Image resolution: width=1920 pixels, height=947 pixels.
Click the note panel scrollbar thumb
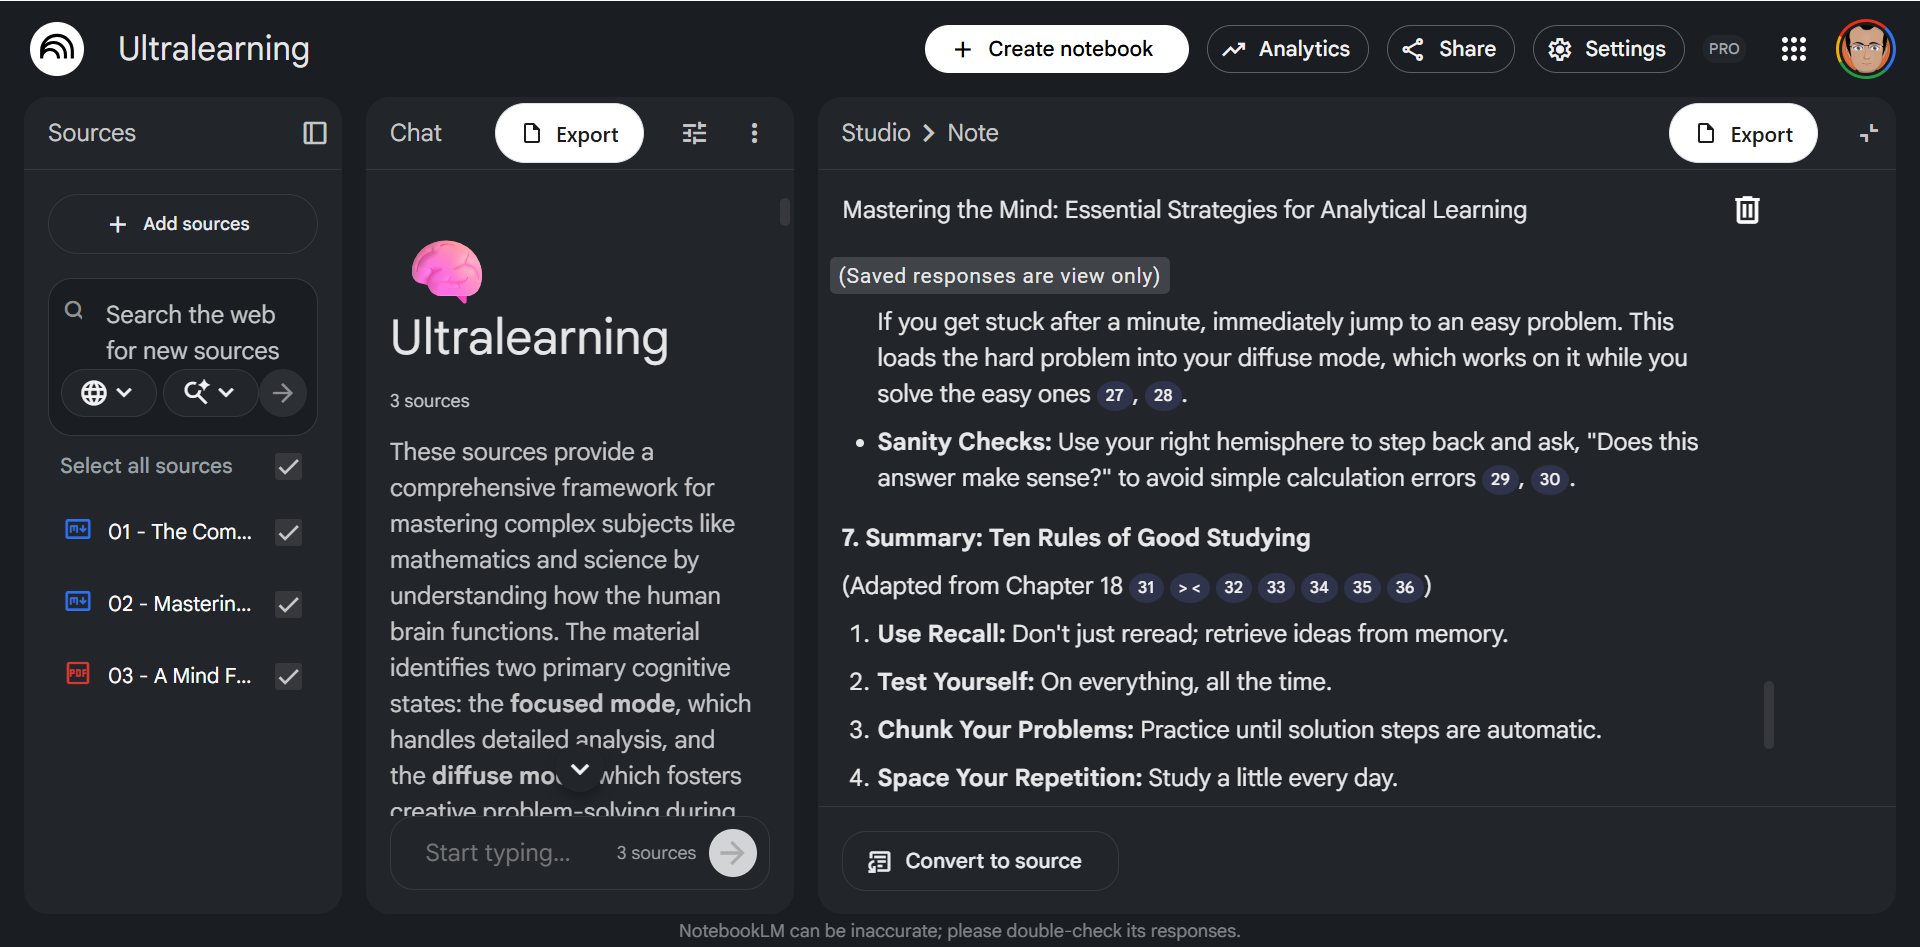(x=1769, y=715)
